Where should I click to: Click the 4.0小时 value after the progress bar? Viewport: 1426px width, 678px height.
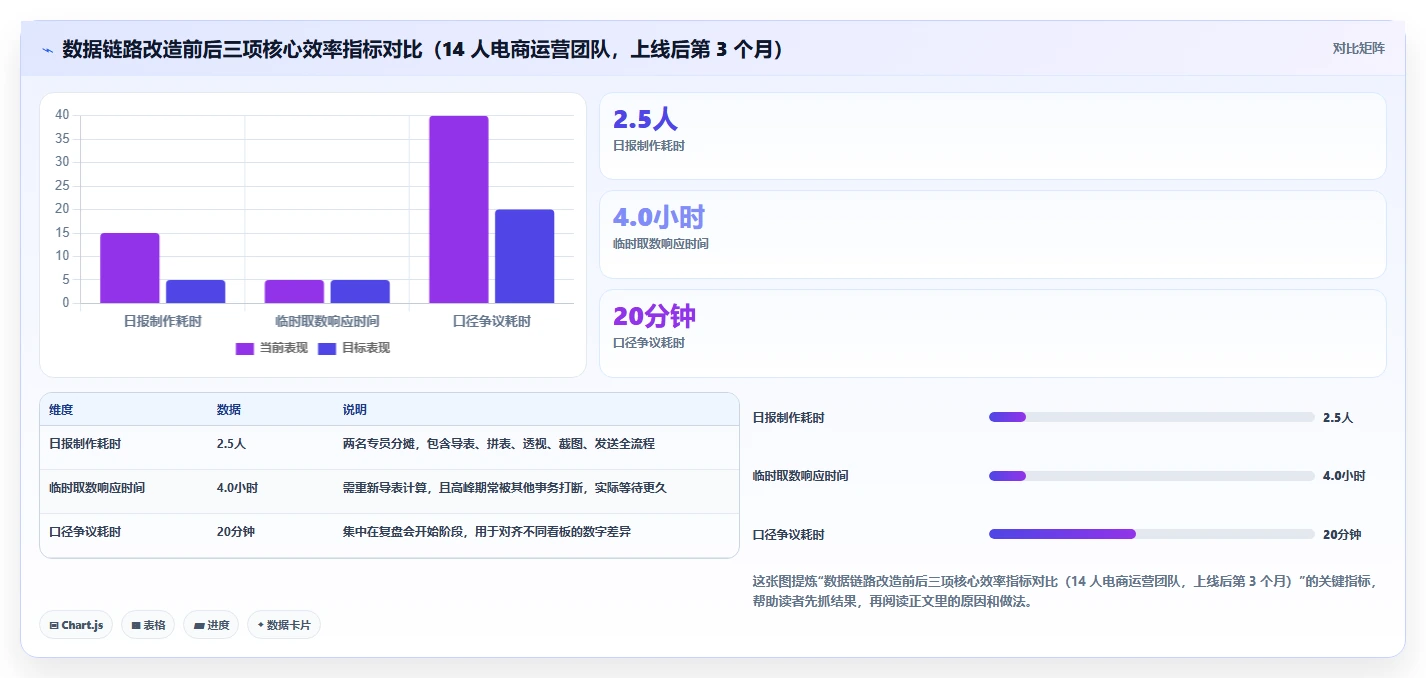(1344, 477)
